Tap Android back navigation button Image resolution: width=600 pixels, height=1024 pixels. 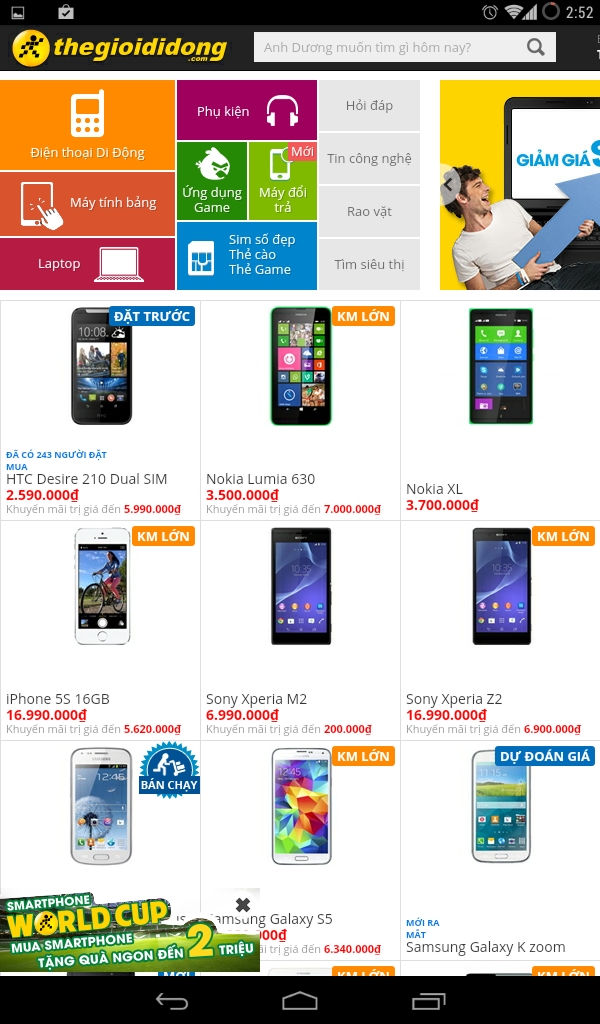[172, 1001]
